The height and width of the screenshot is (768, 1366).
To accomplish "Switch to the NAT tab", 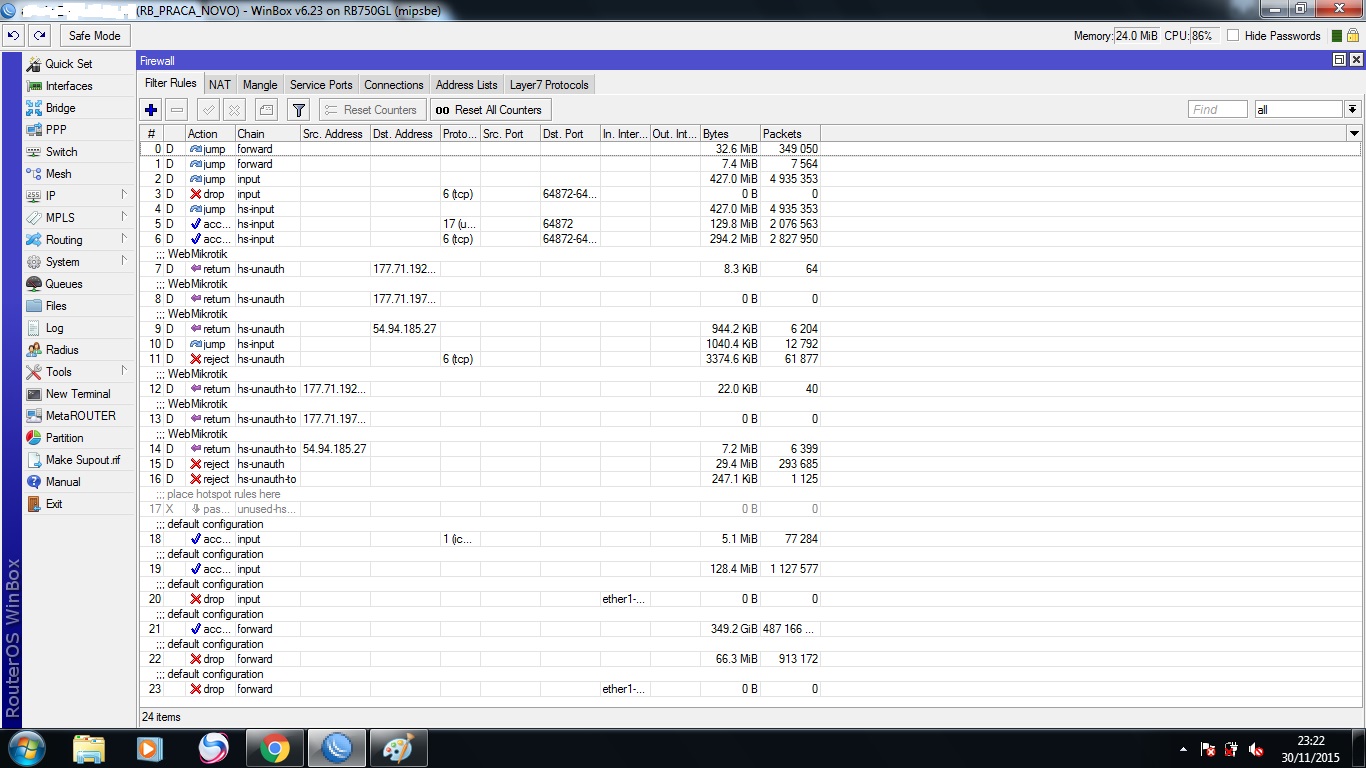I will pyautogui.click(x=220, y=85).
